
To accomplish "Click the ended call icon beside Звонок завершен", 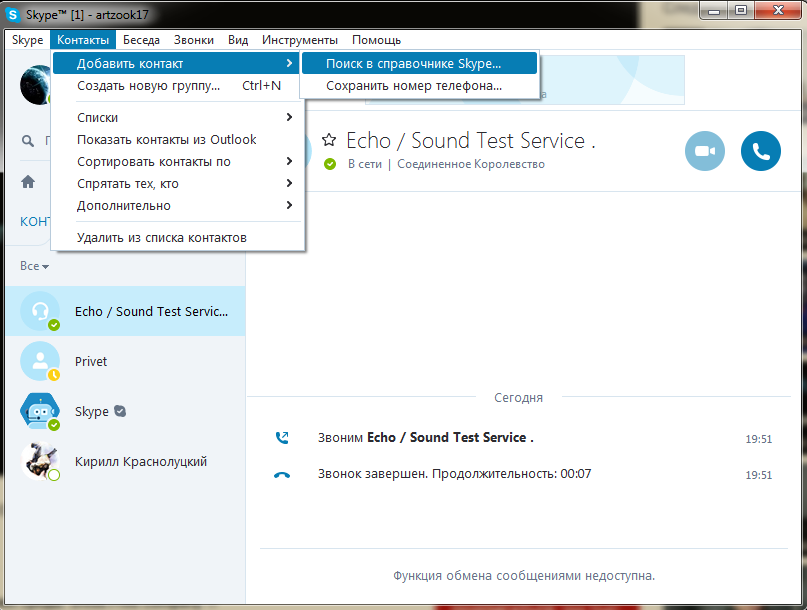I will click(282, 475).
